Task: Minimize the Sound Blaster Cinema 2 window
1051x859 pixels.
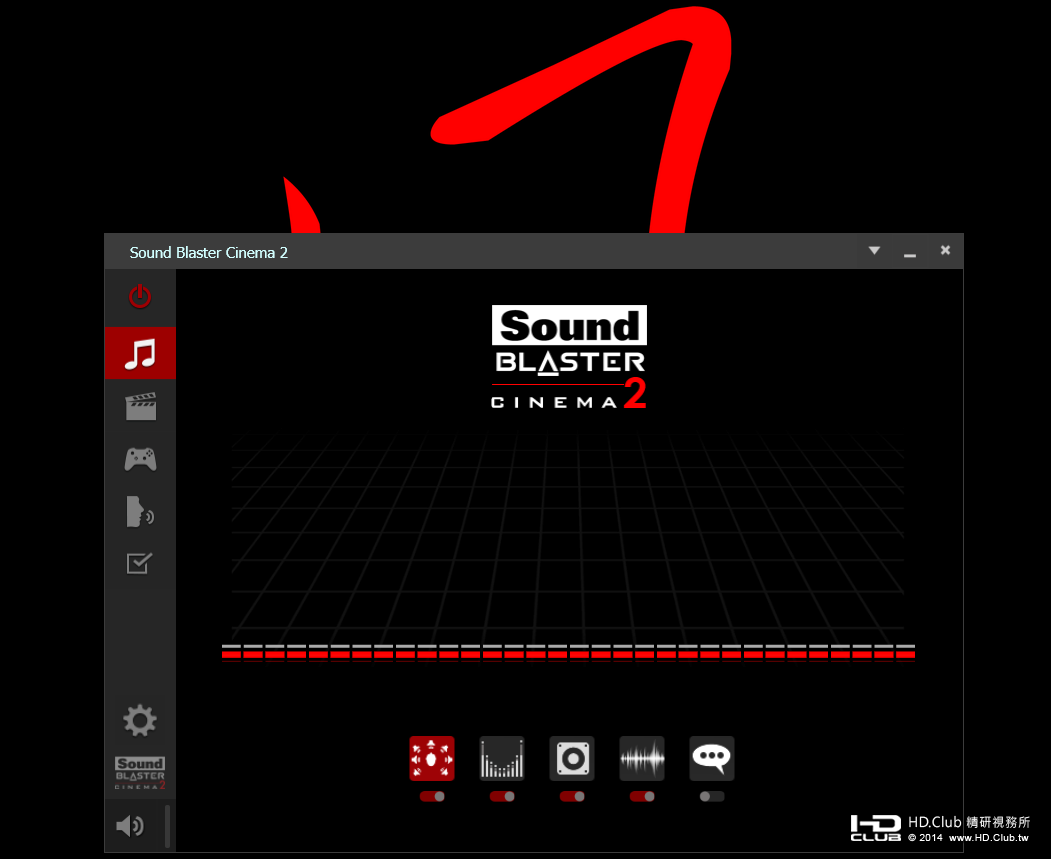Action: pos(910,255)
